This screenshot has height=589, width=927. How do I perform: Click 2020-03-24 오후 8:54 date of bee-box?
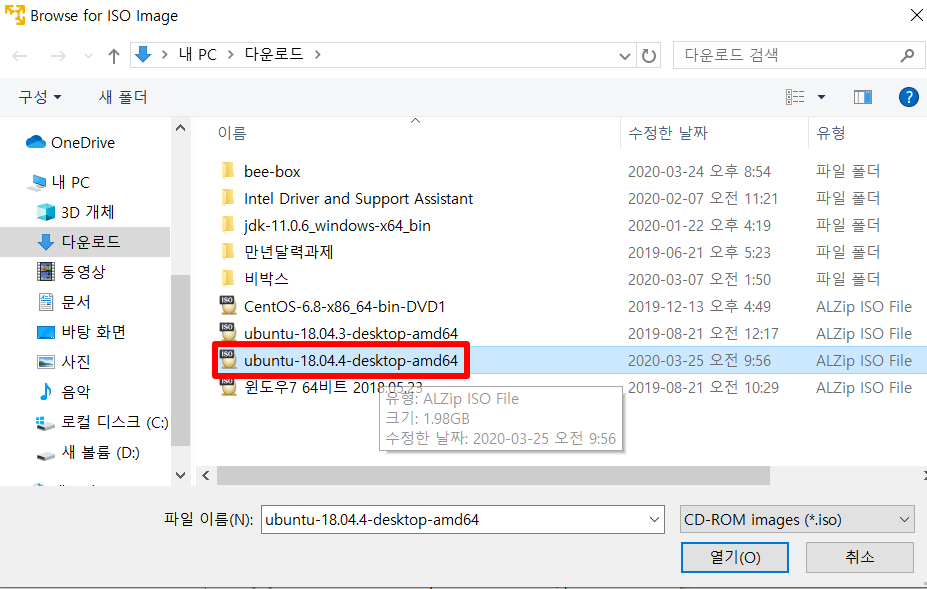(699, 171)
